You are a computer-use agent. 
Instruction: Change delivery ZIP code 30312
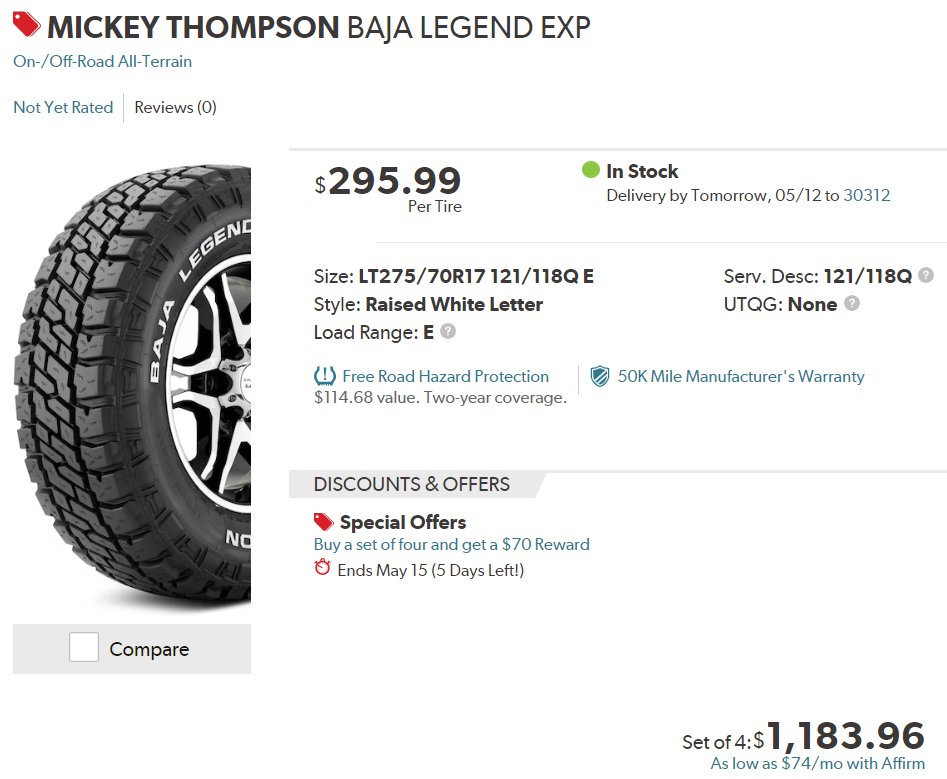(x=867, y=195)
